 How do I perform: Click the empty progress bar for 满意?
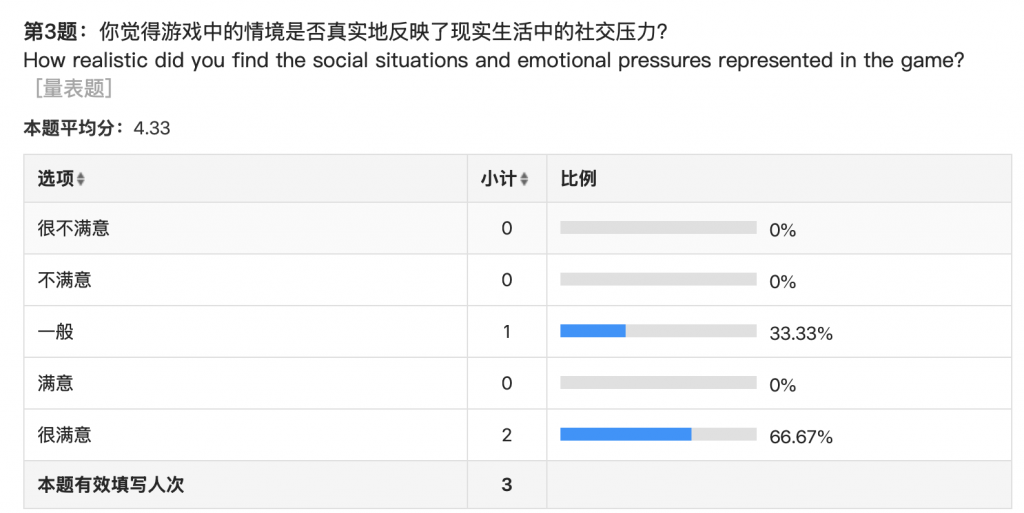click(658, 383)
